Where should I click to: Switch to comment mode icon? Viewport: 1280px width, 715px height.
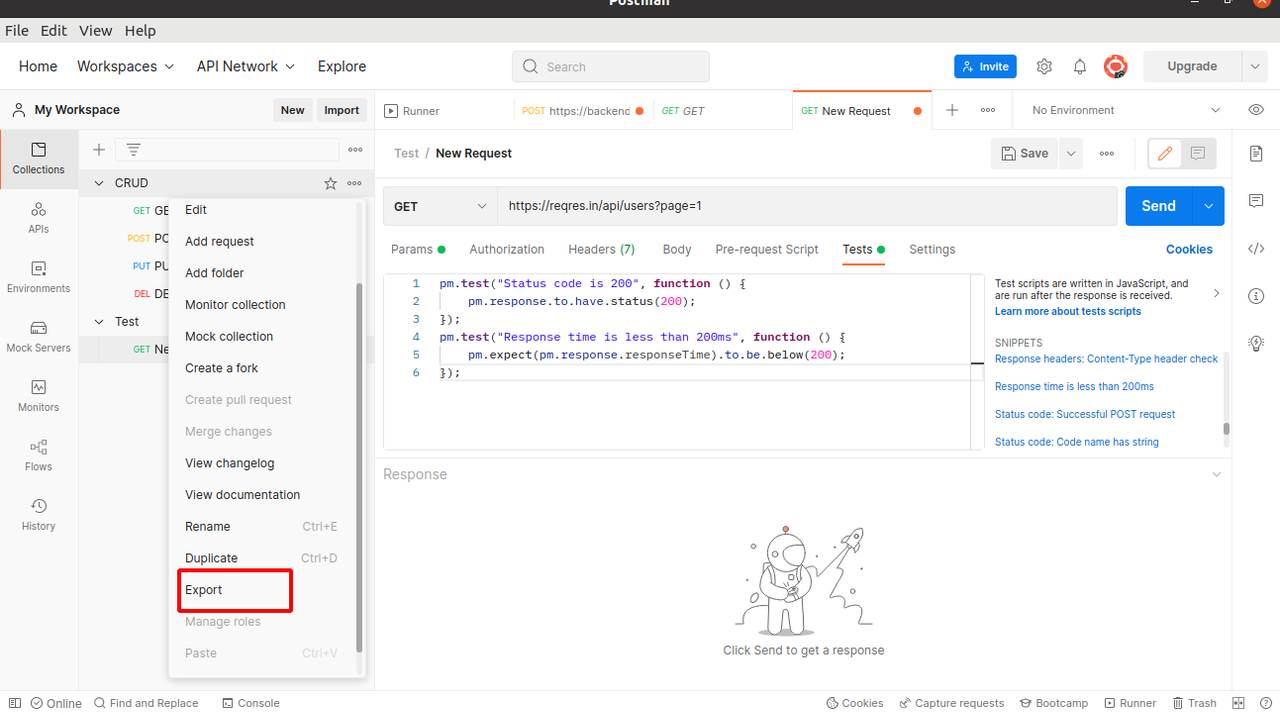1198,153
